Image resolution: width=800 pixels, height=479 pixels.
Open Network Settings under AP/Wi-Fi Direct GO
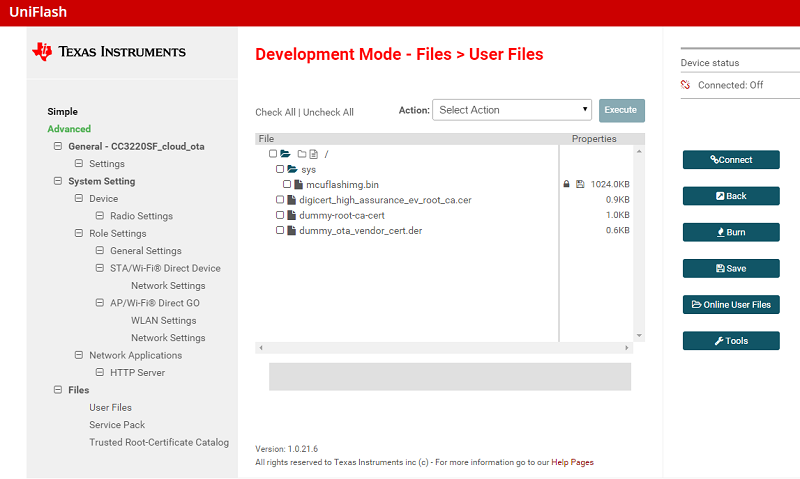point(168,338)
